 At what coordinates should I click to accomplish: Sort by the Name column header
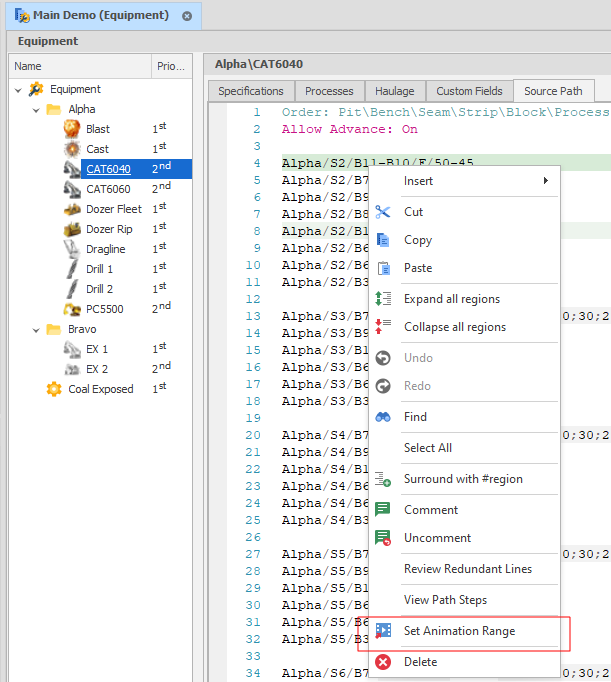pyautogui.click(x=80, y=66)
